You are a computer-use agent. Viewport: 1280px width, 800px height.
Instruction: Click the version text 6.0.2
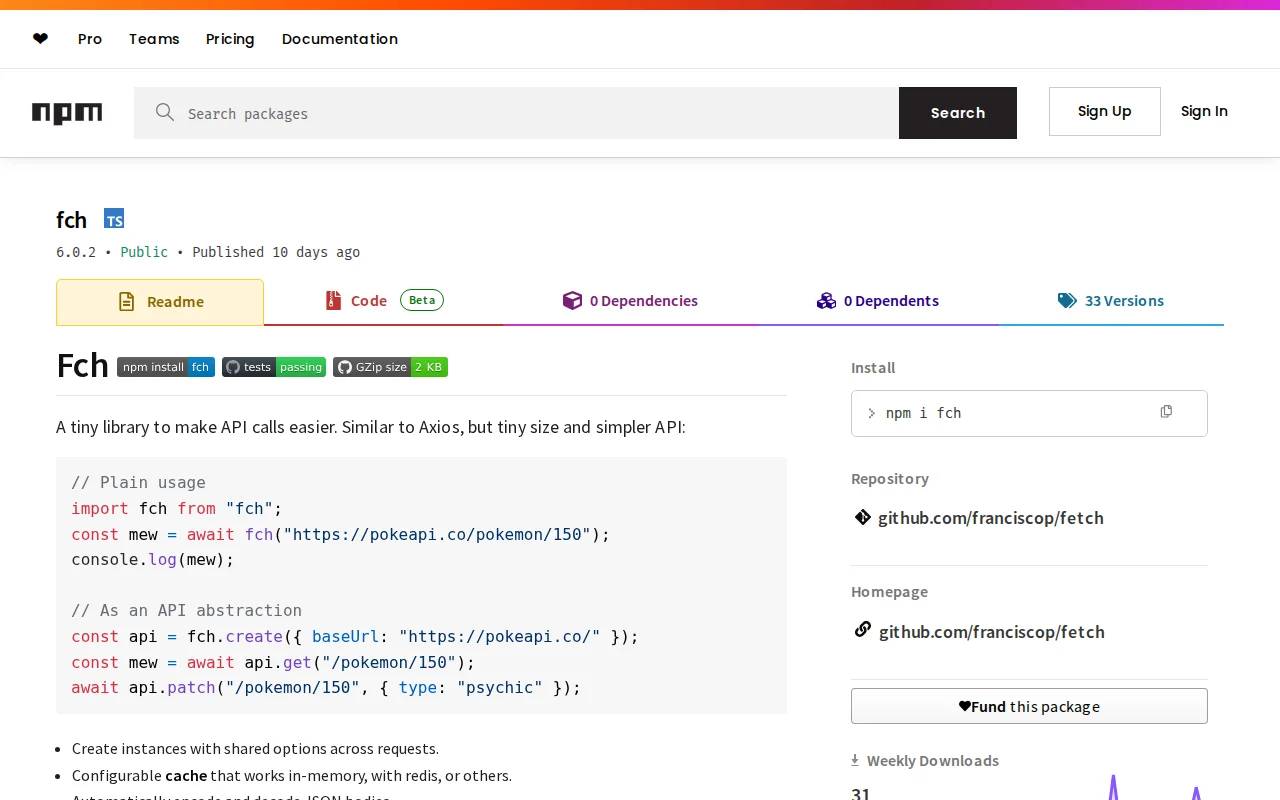[76, 252]
